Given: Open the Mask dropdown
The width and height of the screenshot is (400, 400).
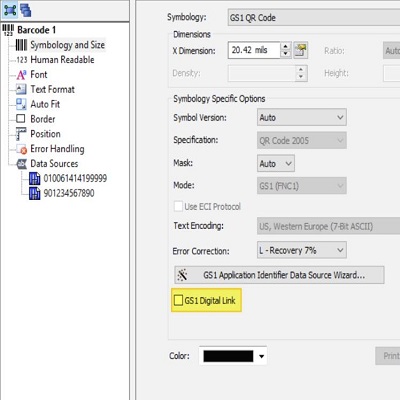Looking at the screenshot, I should 276,163.
